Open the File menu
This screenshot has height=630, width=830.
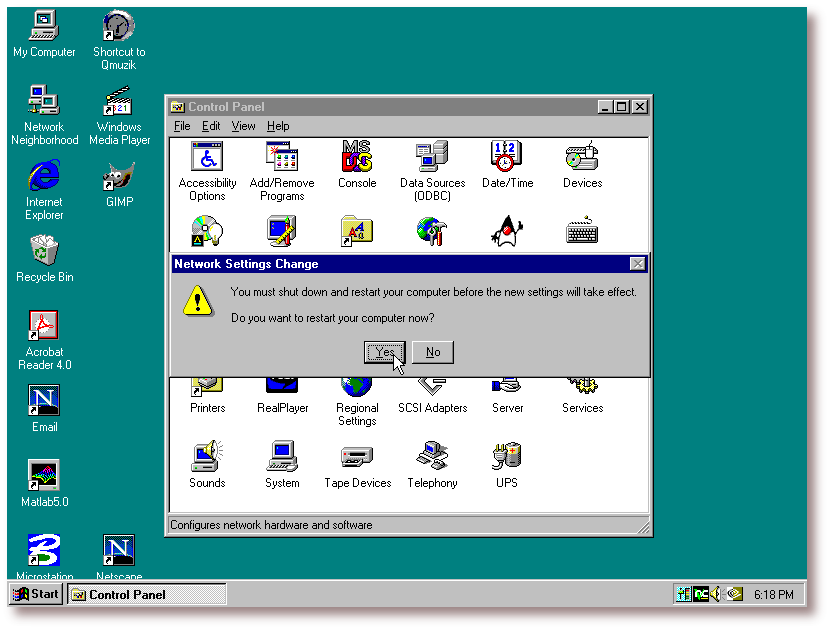coord(182,126)
